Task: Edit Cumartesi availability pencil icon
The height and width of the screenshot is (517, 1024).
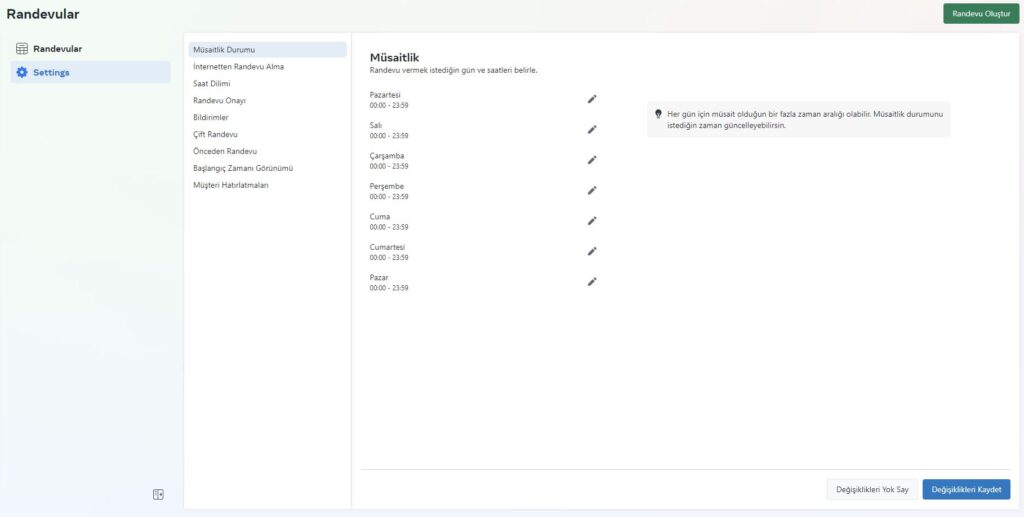Action: click(592, 251)
